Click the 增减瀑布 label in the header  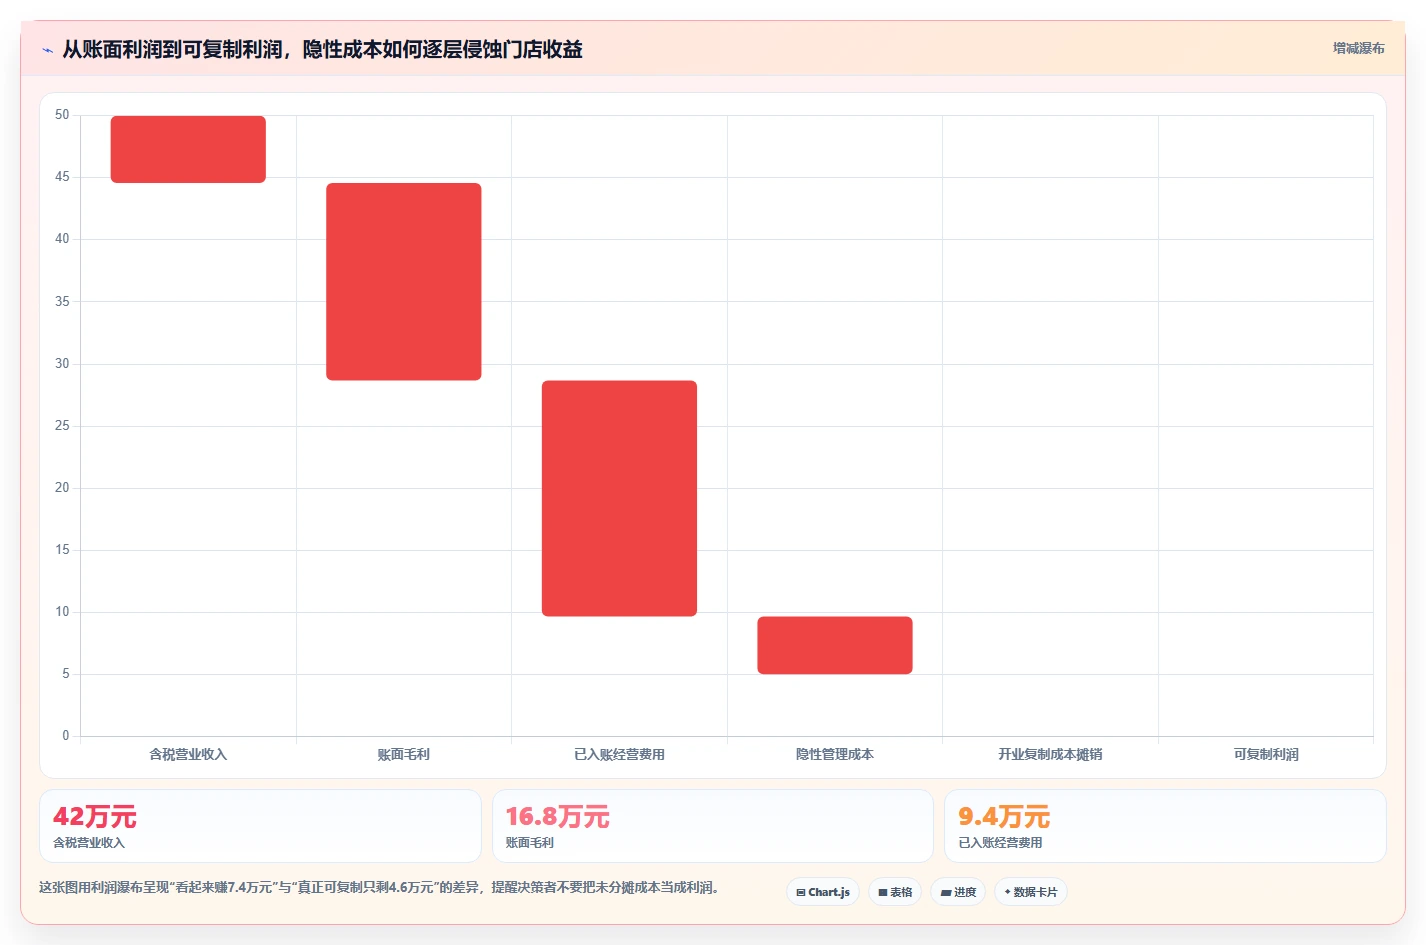point(1358,48)
